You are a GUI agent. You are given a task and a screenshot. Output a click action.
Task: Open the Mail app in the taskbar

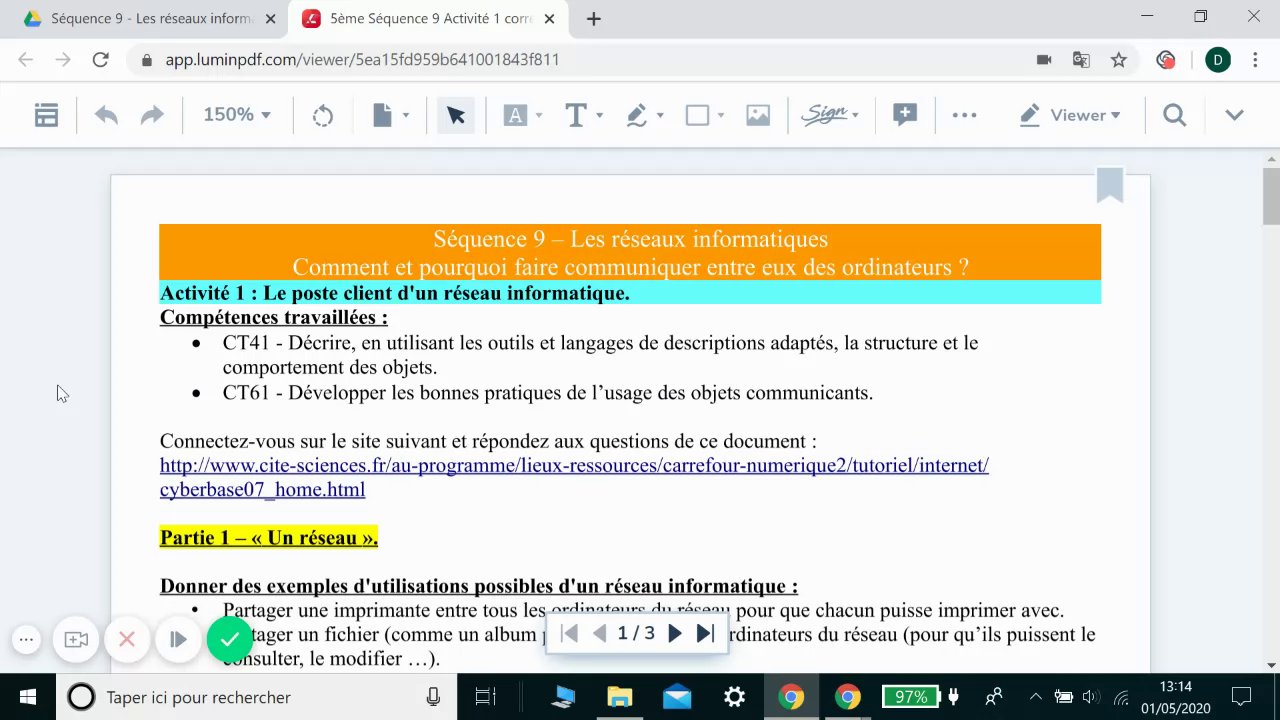677,697
